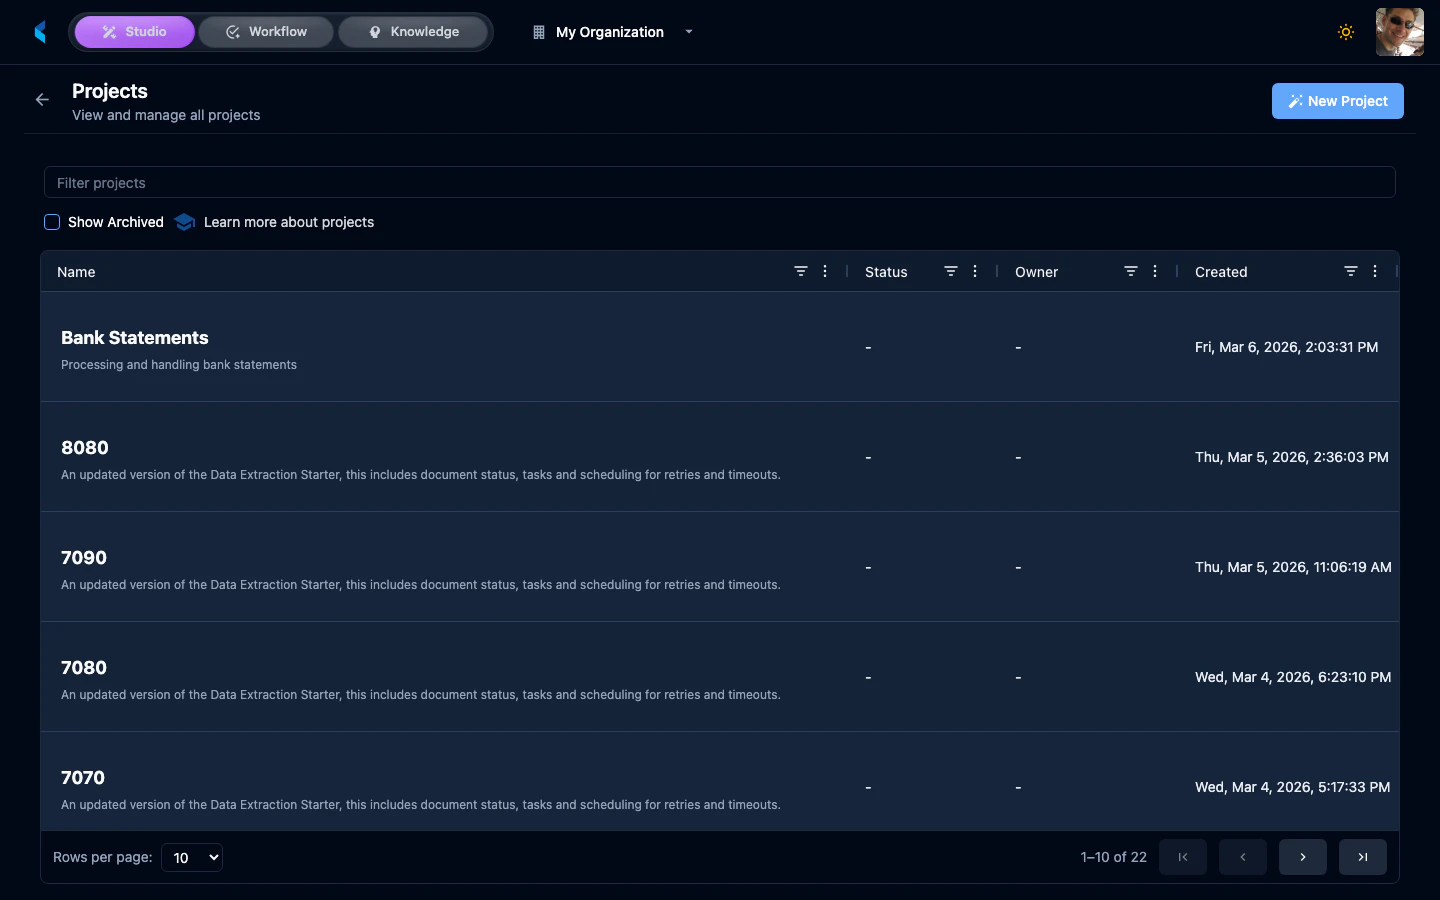This screenshot has width=1440, height=900.
Task: Open the Status column filter icon
Action: point(951,271)
